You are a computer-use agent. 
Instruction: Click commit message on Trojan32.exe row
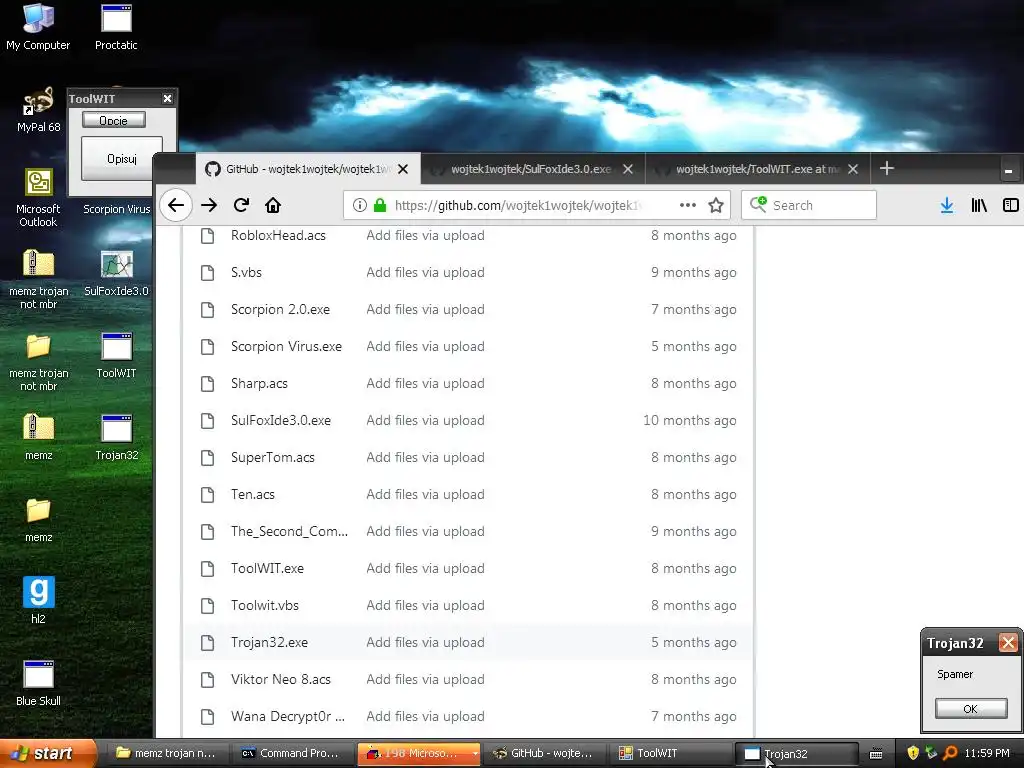point(425,643)
